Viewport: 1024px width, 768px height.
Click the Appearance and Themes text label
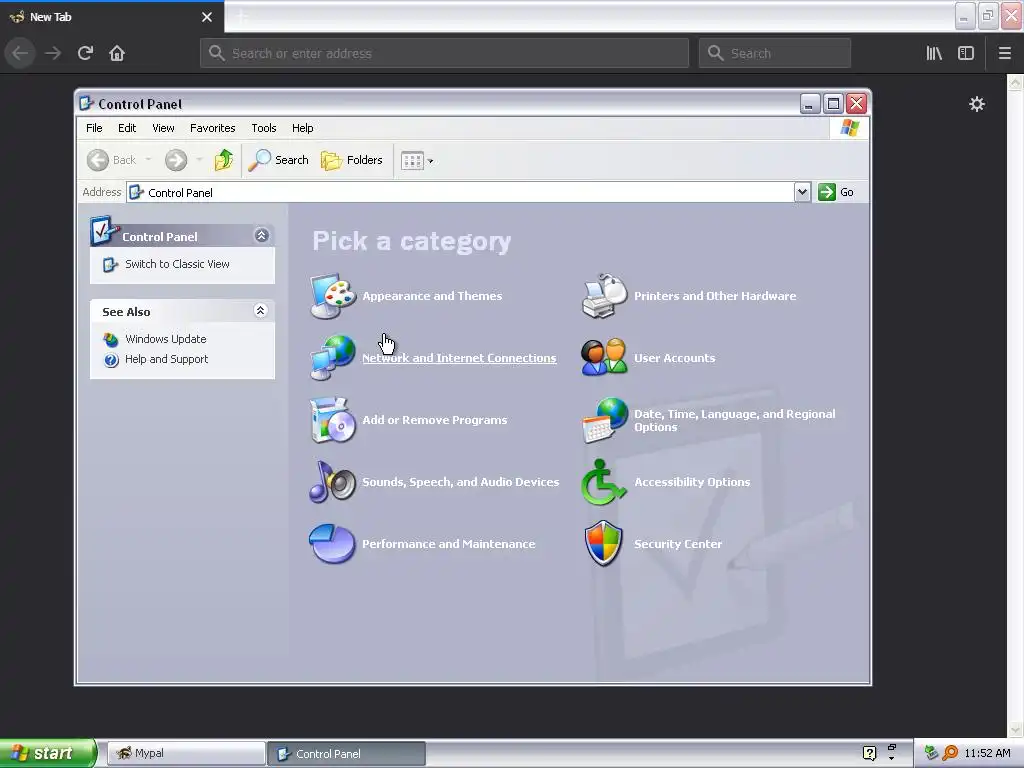[x=432, y=296]
